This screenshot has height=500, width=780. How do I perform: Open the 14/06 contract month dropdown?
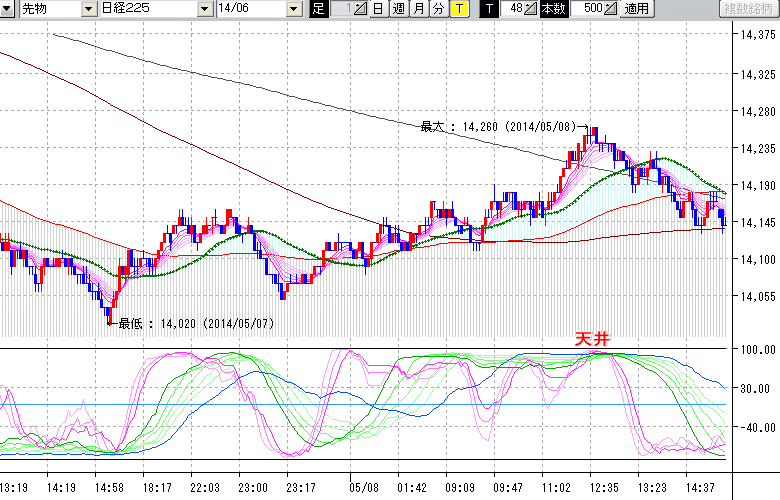[x=293, y=9]
